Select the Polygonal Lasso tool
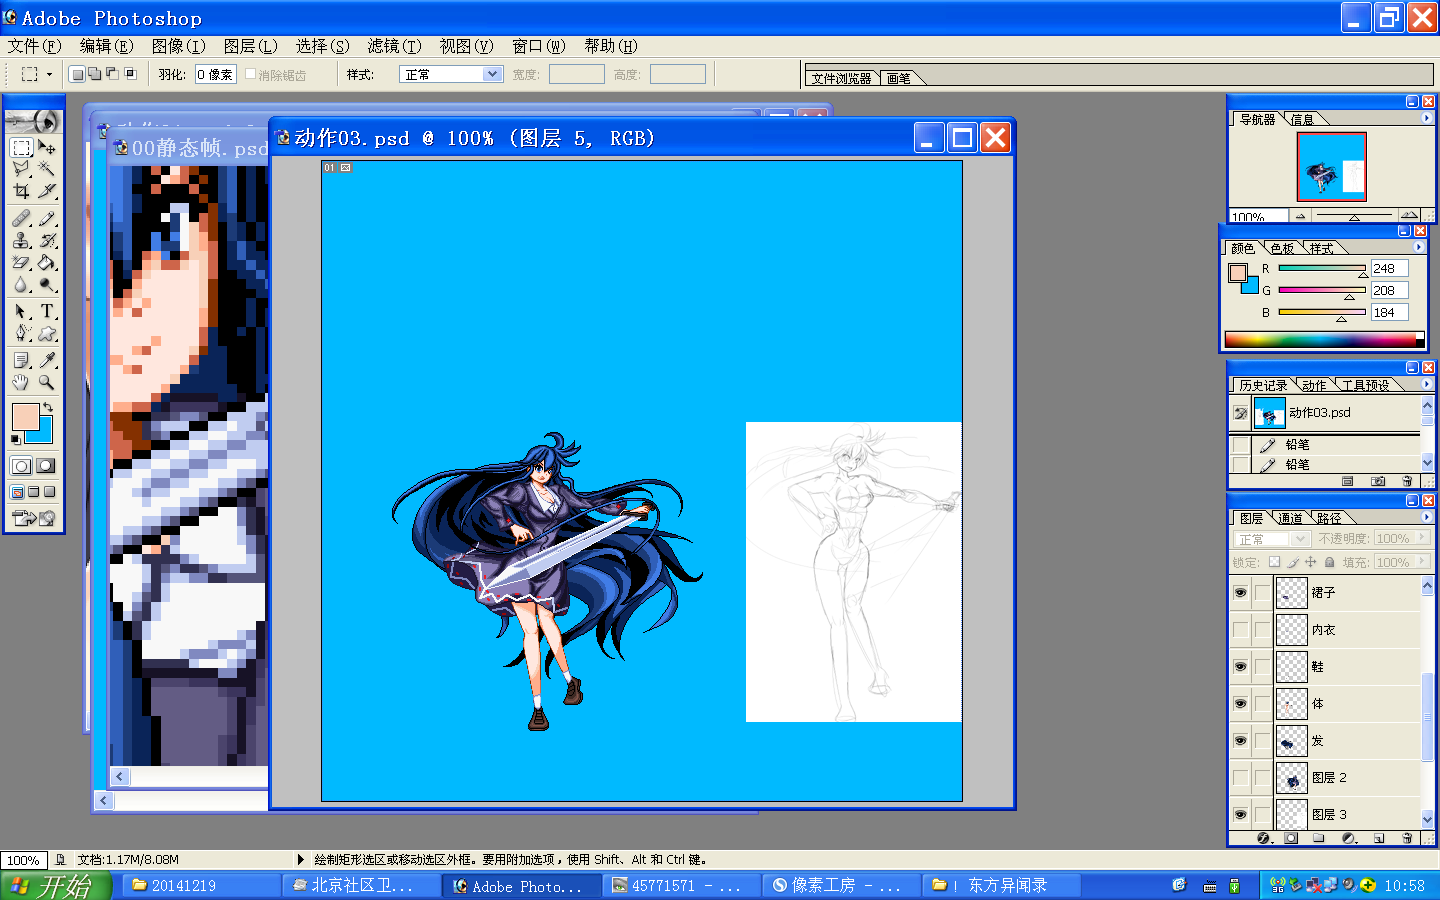The height and width of the screenshot is (900, 1440). [21, 169]
